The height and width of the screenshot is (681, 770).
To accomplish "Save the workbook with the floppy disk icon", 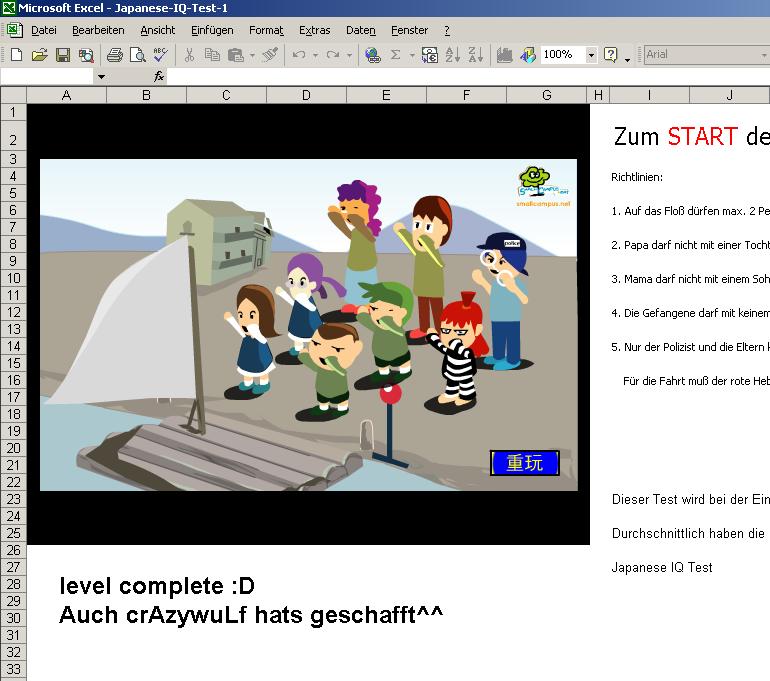I will coord(62,55).
